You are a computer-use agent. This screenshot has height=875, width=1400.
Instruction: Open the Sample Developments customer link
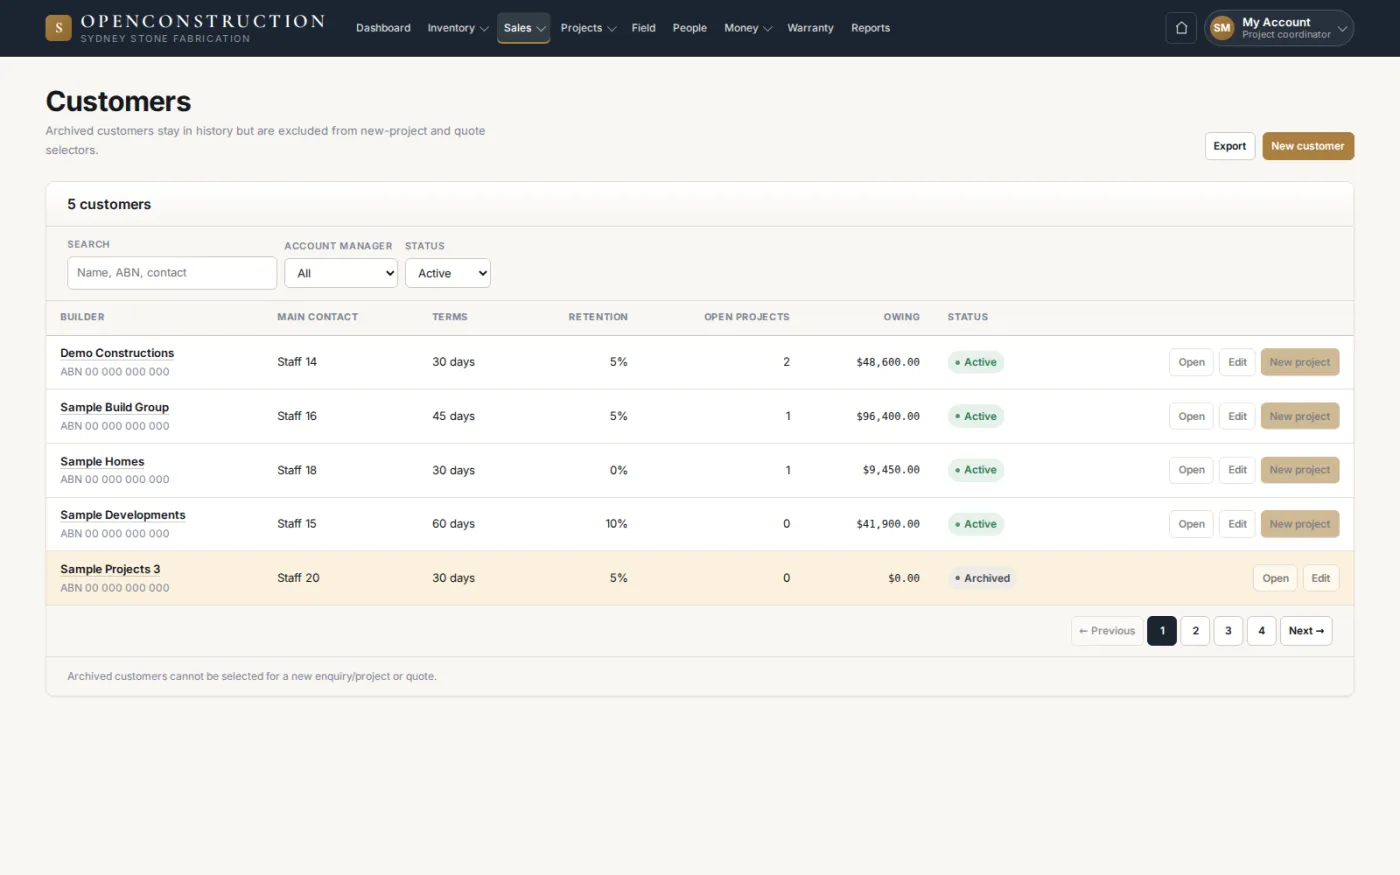click(123, 515)
